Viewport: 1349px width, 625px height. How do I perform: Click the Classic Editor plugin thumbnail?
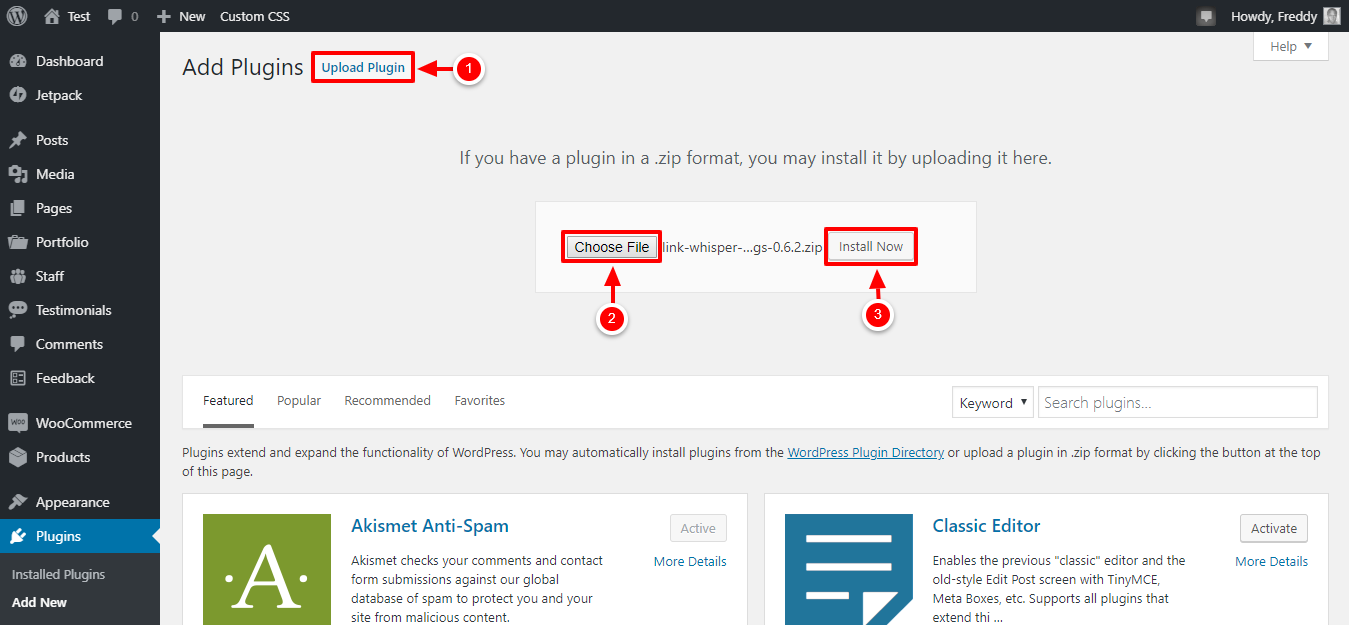pyautogui.click(x=849, y=569)
